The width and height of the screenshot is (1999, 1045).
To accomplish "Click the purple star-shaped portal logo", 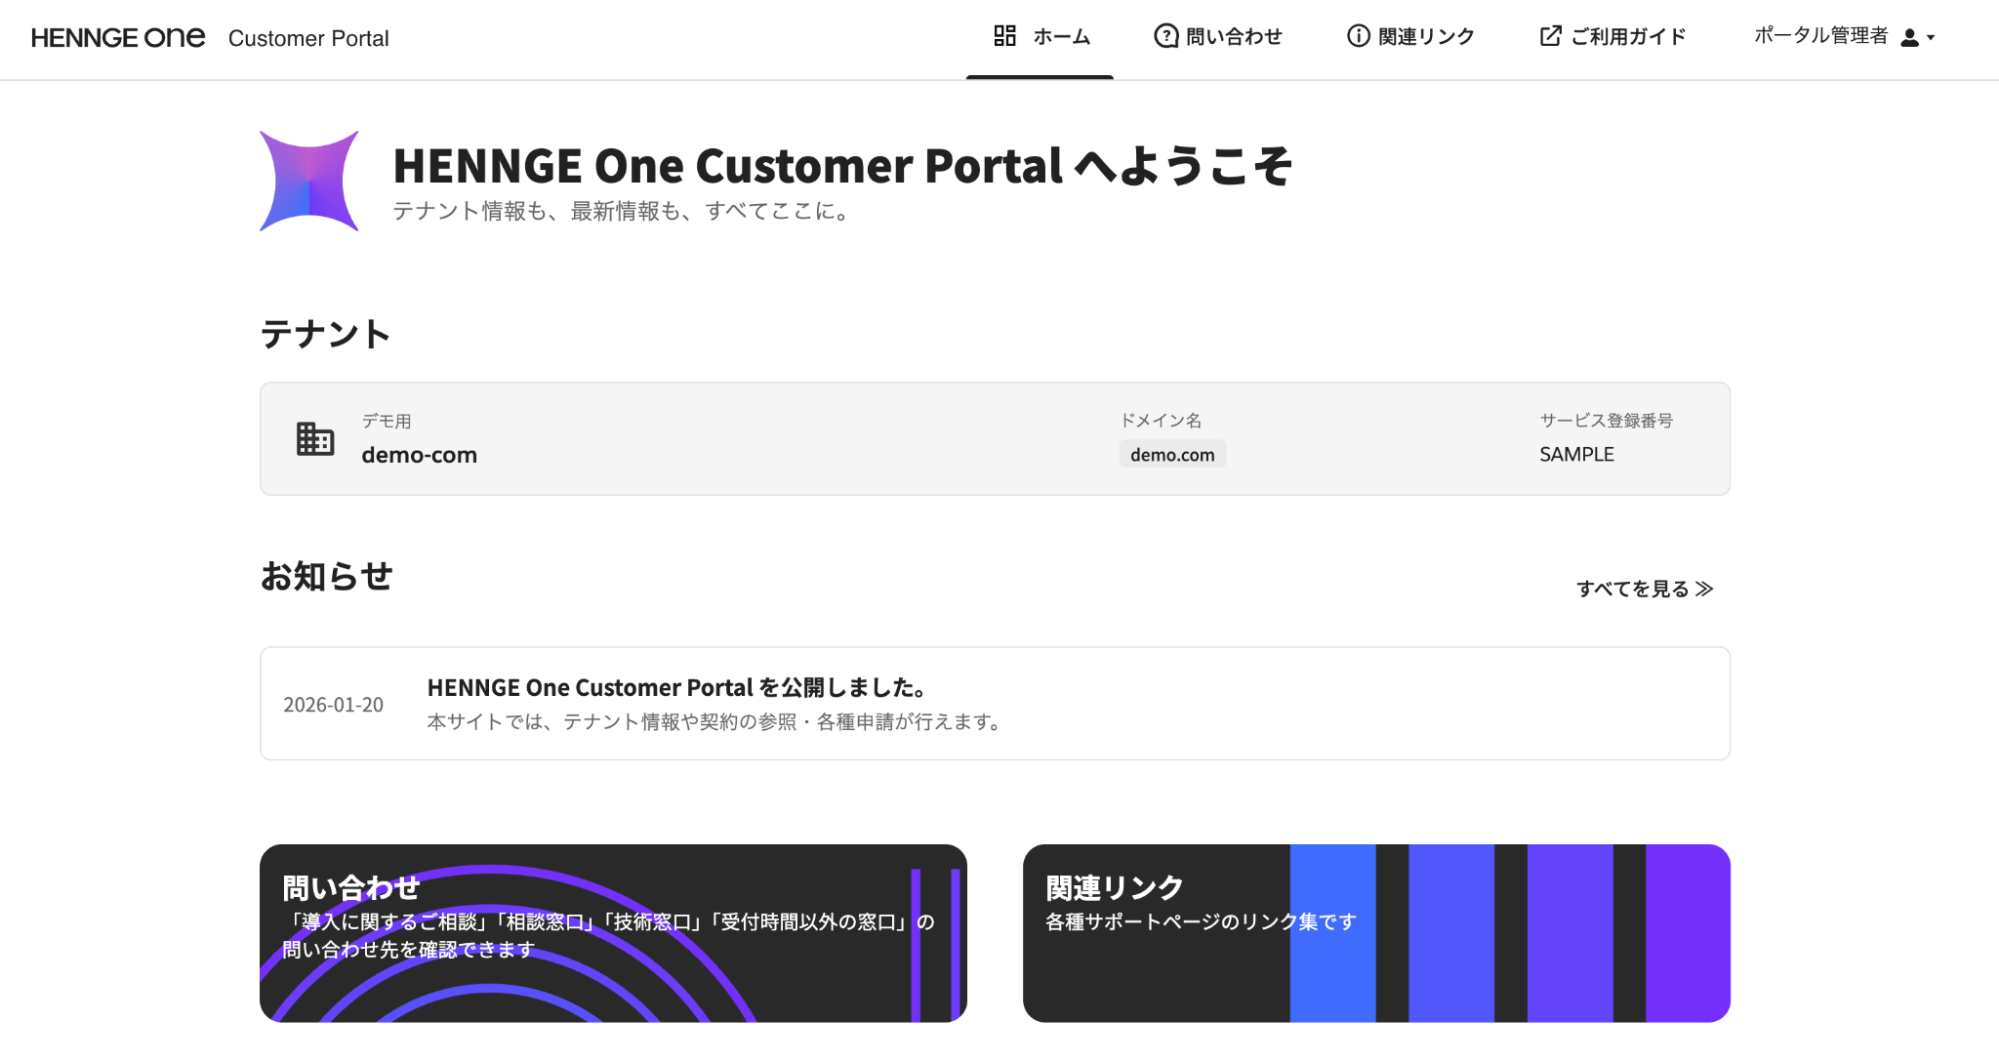I will 309,181.
